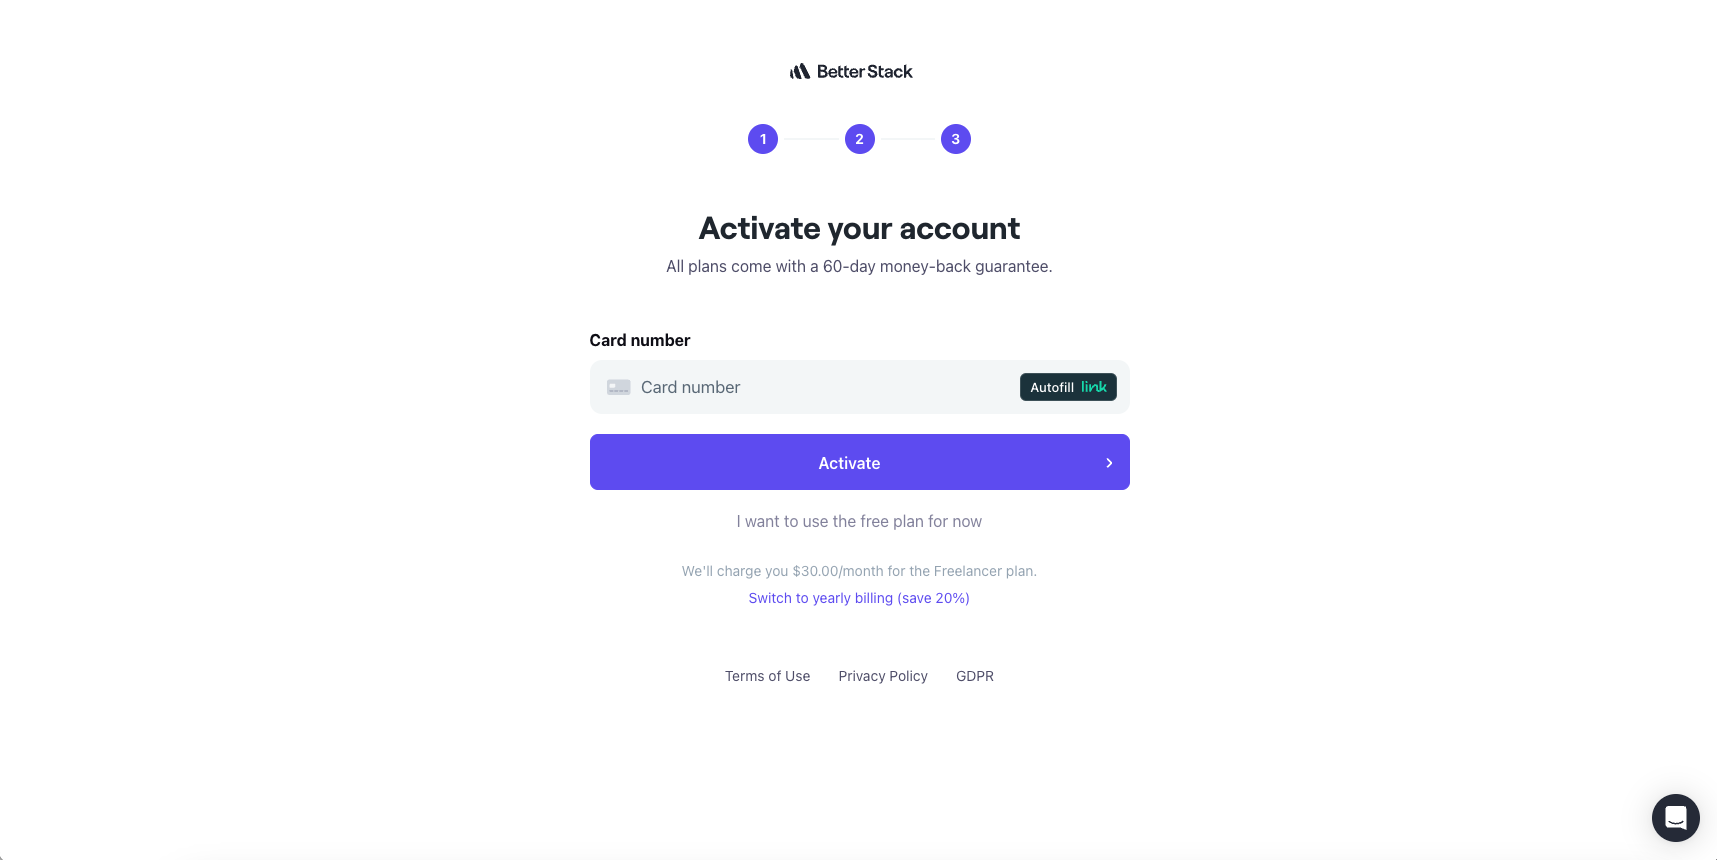Image resolution: width=1717 pixels, height=860 pixels.
Task: Click the credit card icon in field
Action: (x=619, y=387)
